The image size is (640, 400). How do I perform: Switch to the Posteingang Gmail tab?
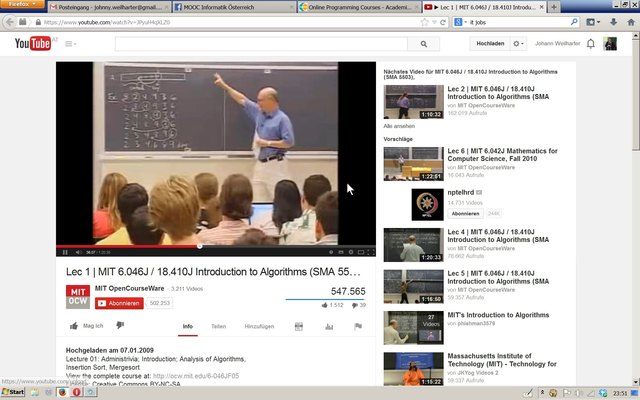tap(109, 7)
